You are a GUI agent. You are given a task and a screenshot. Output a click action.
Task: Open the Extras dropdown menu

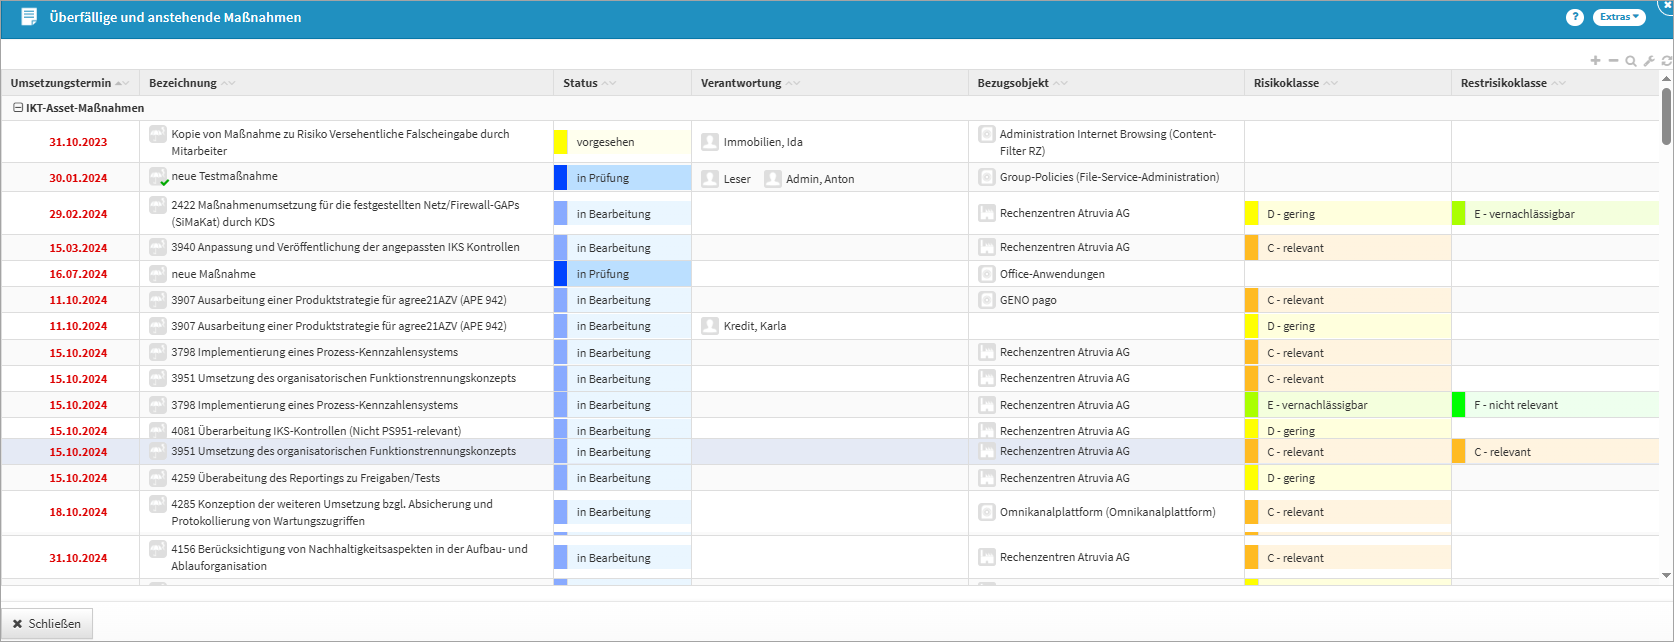(1618, 17)
